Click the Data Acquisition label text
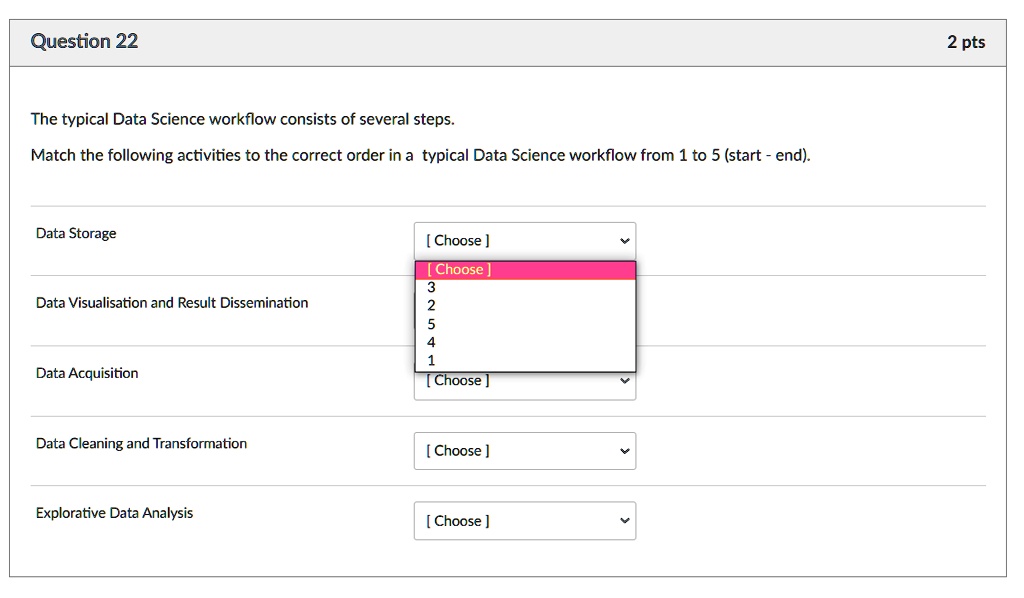The width and height of the screenshot is (1024, 598). pos(86,372)
